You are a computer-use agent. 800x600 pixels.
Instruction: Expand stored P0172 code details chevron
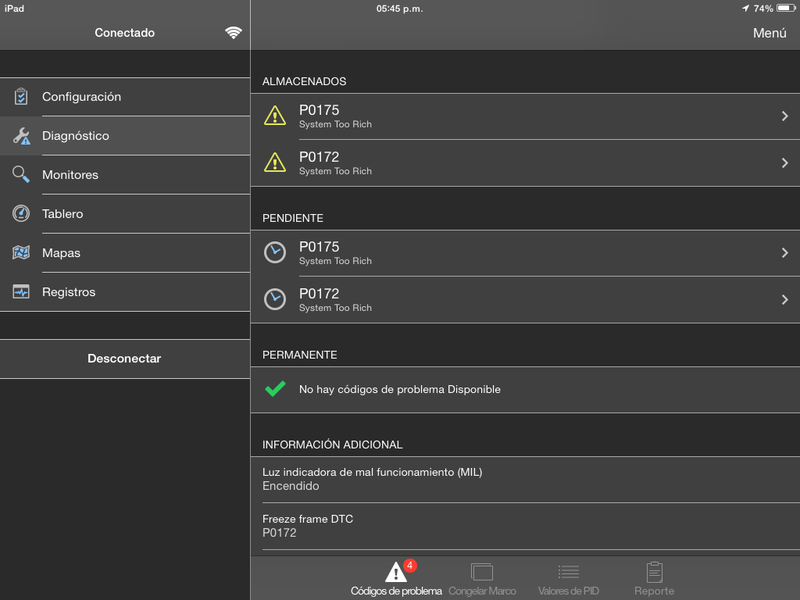click(785, 163)
